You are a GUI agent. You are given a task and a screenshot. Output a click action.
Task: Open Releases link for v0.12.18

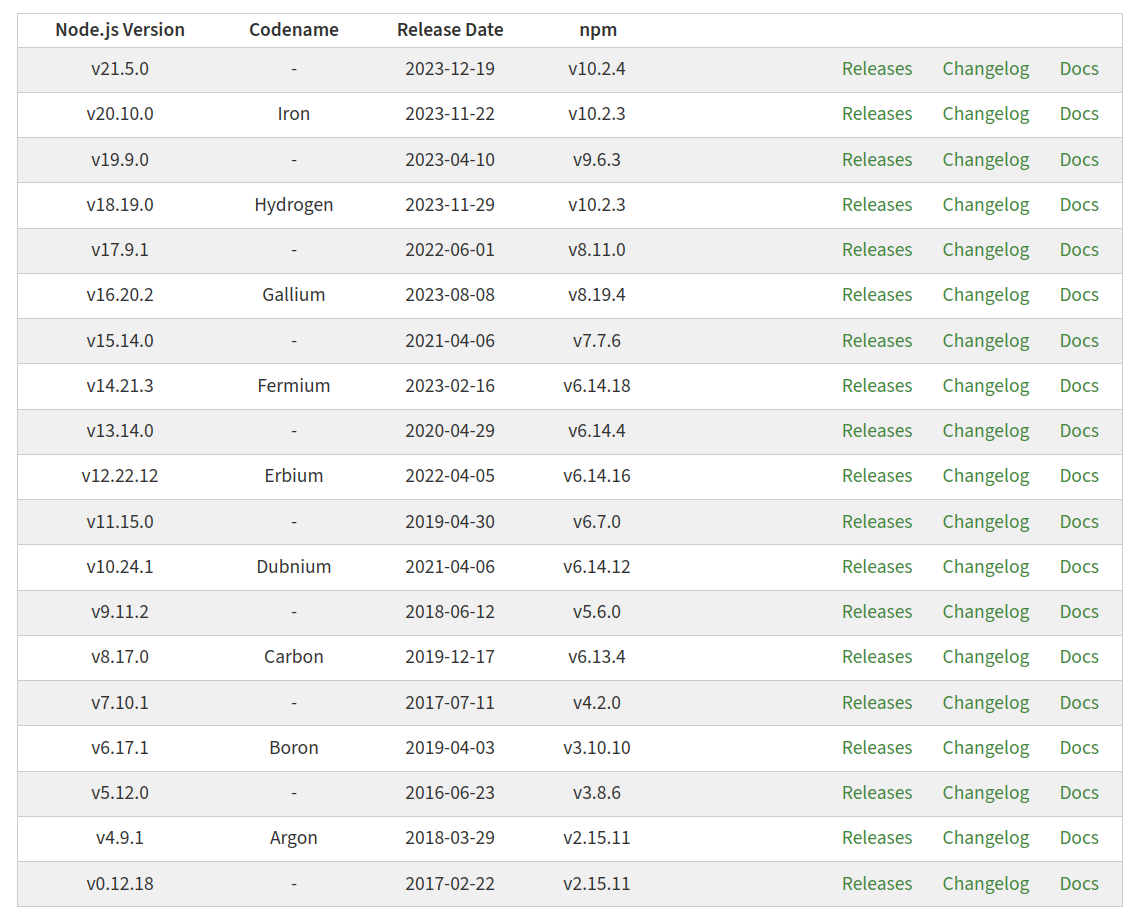pyautogui.click(x=877, y=884)
